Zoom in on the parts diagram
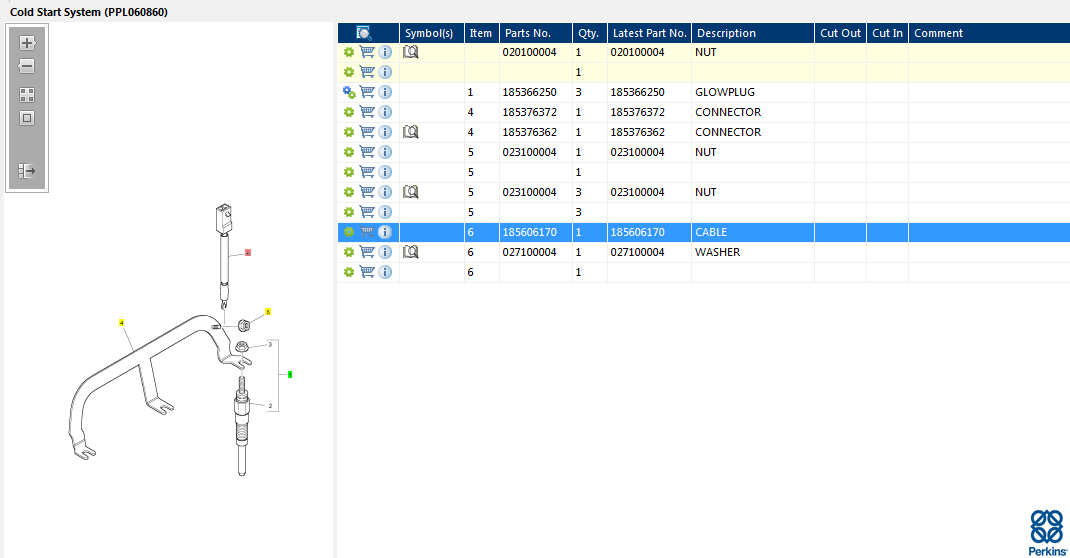The image size is (1070, 558). click(x=27, y=43)
